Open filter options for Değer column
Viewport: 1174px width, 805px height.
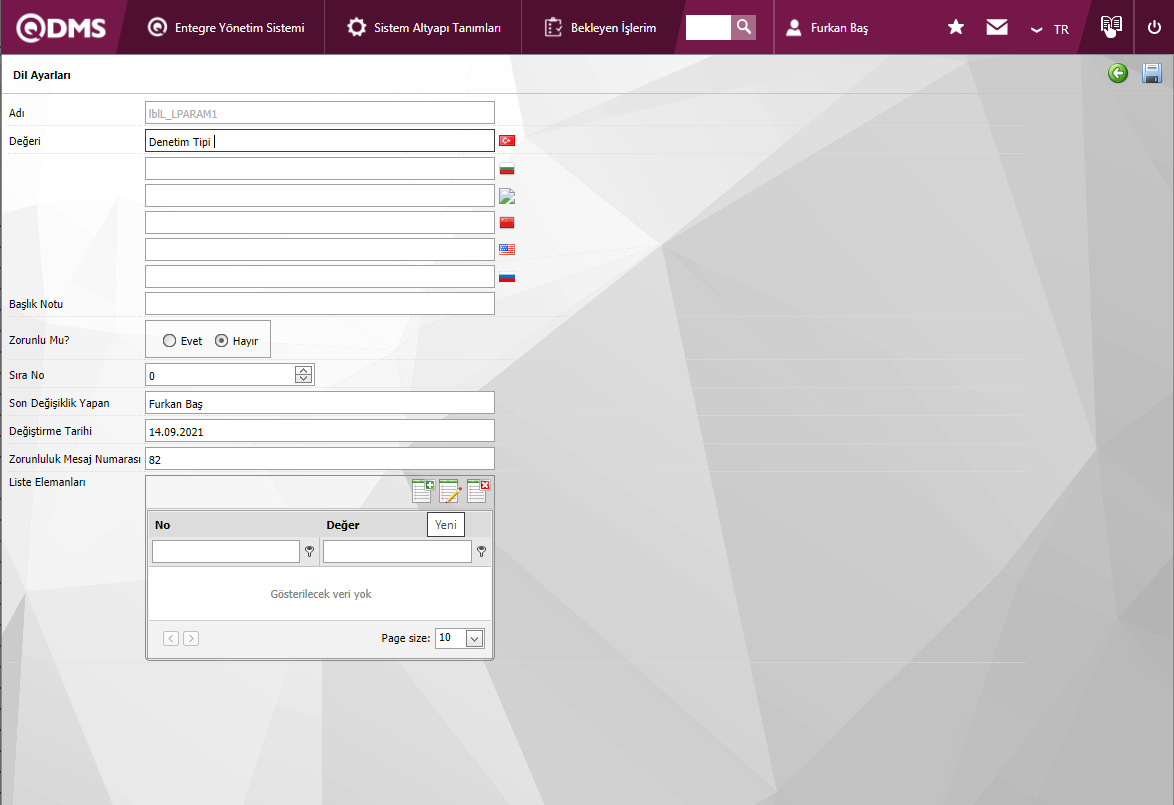[481, 551]
